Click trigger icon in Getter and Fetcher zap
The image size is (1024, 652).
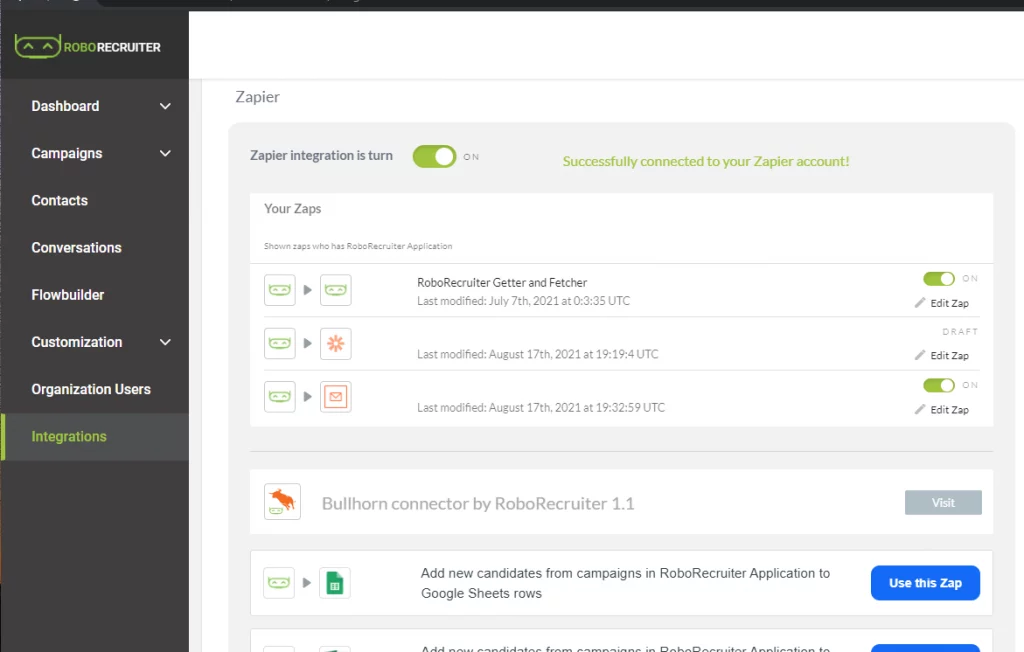(x=280, y=290)
